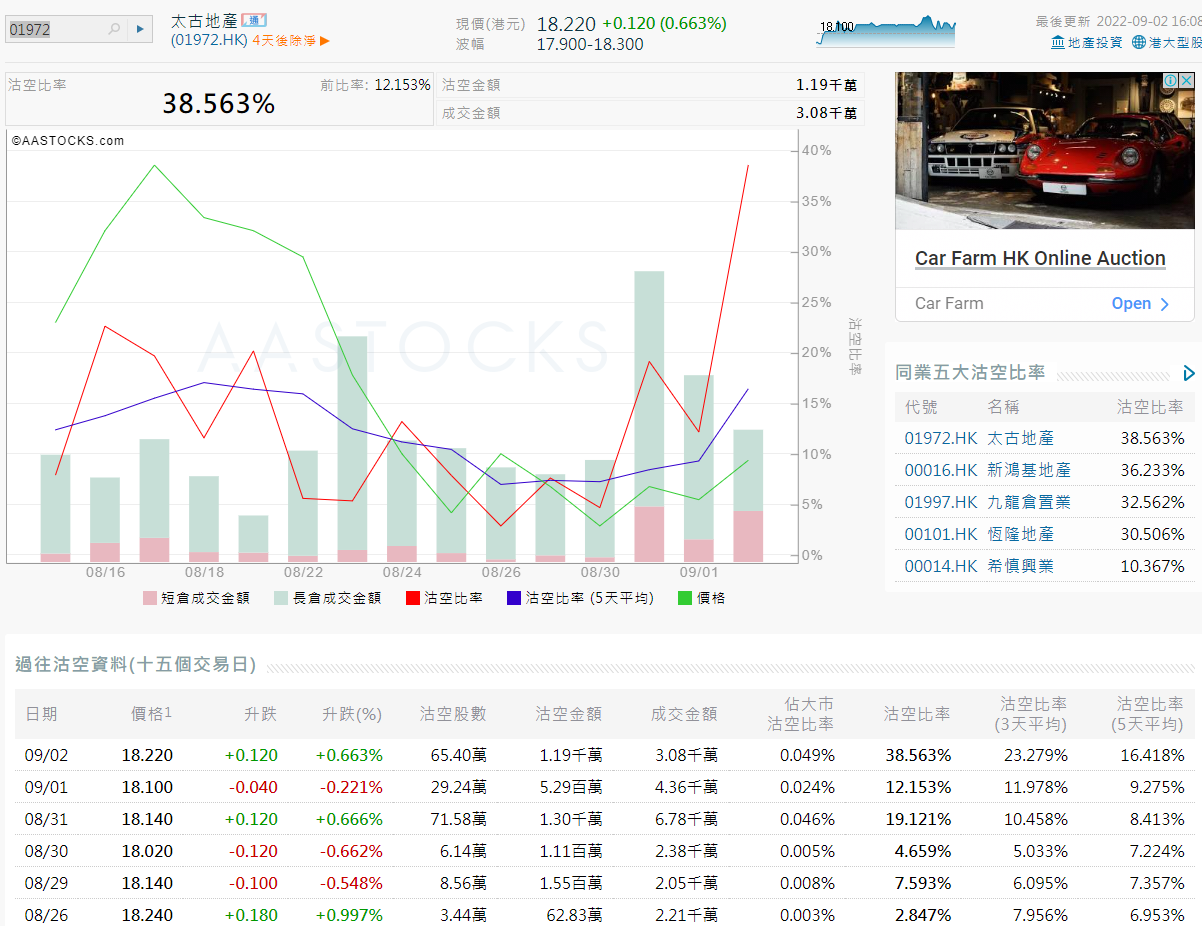This screenshot has width=1202, height=926.
Task: Click the stock code input field 01972
Action: click(x=56, y=29)
